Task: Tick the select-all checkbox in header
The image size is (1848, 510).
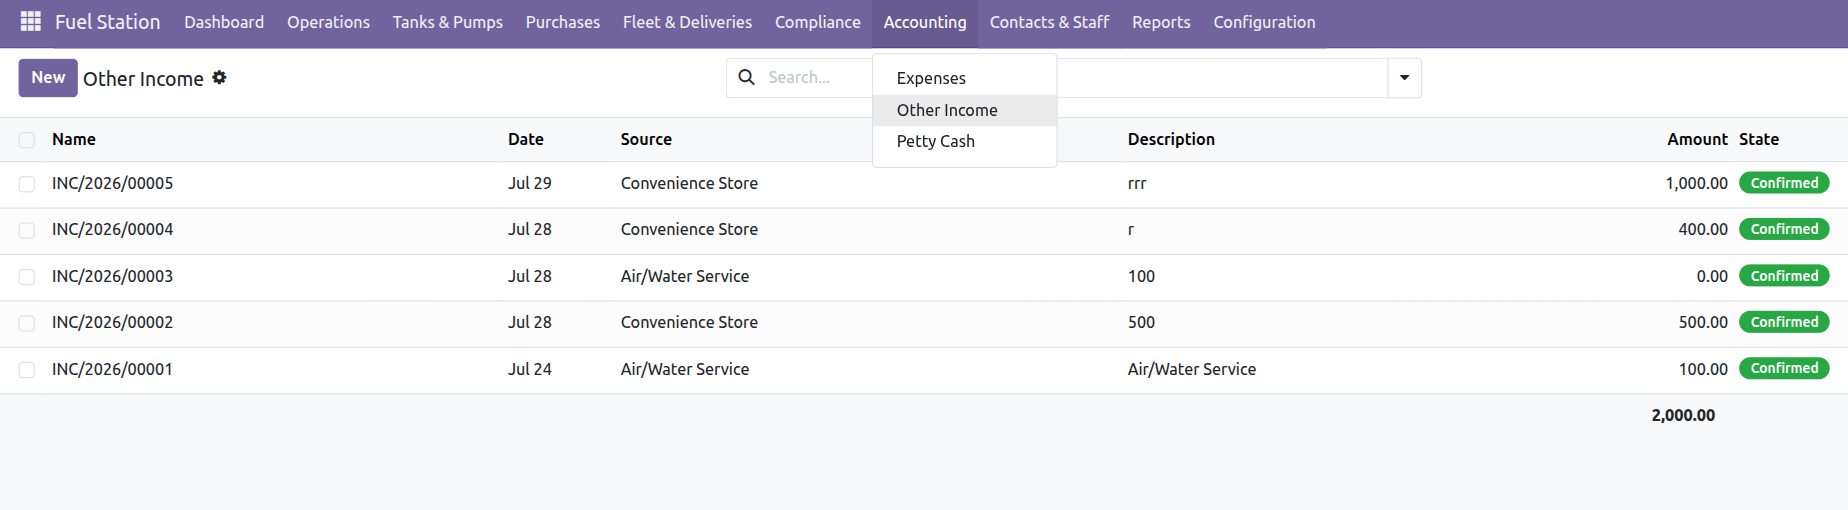Action: pos(27,140)
